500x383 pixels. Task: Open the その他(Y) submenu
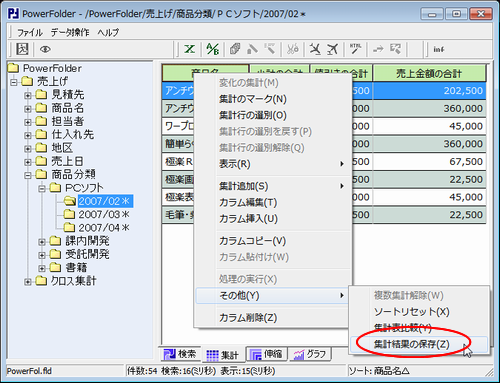point(273,296)
